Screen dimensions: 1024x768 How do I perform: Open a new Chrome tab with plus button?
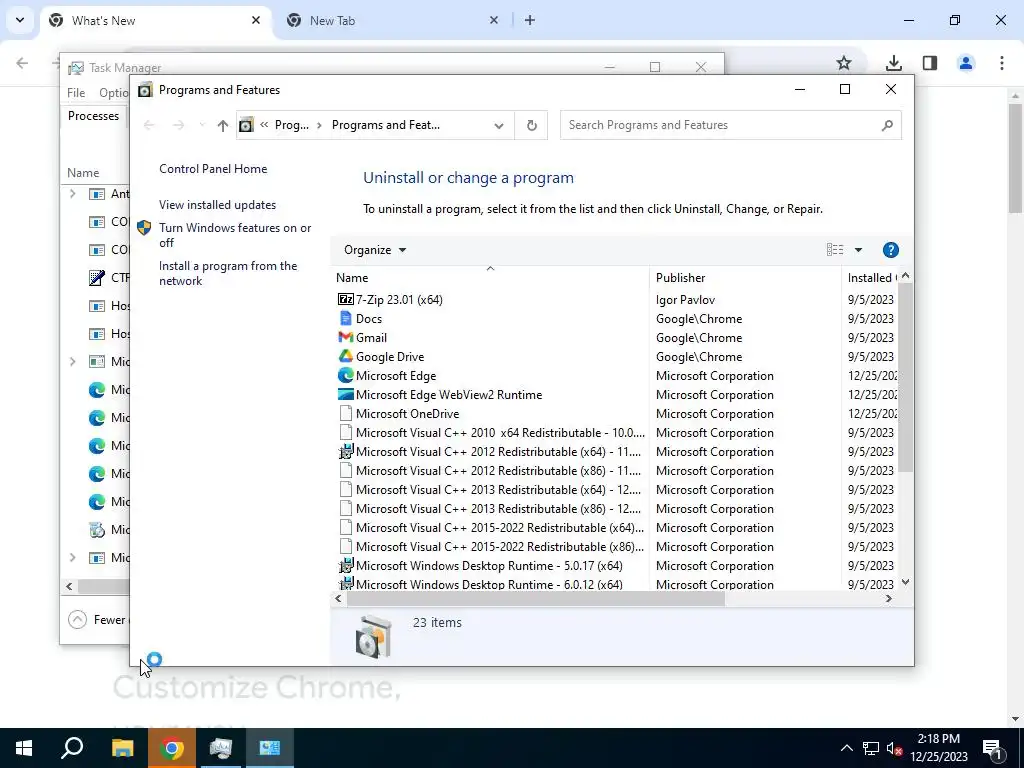[530, 20]
